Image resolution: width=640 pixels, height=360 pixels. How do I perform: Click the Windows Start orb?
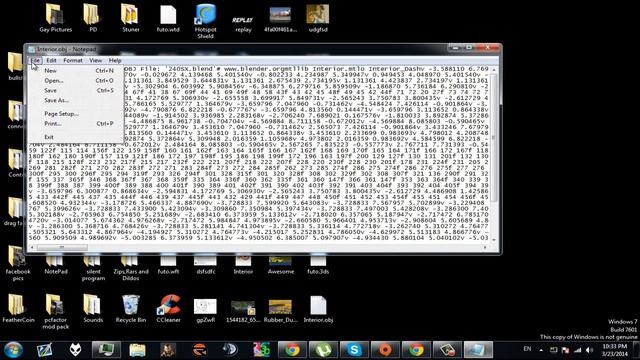13,350
